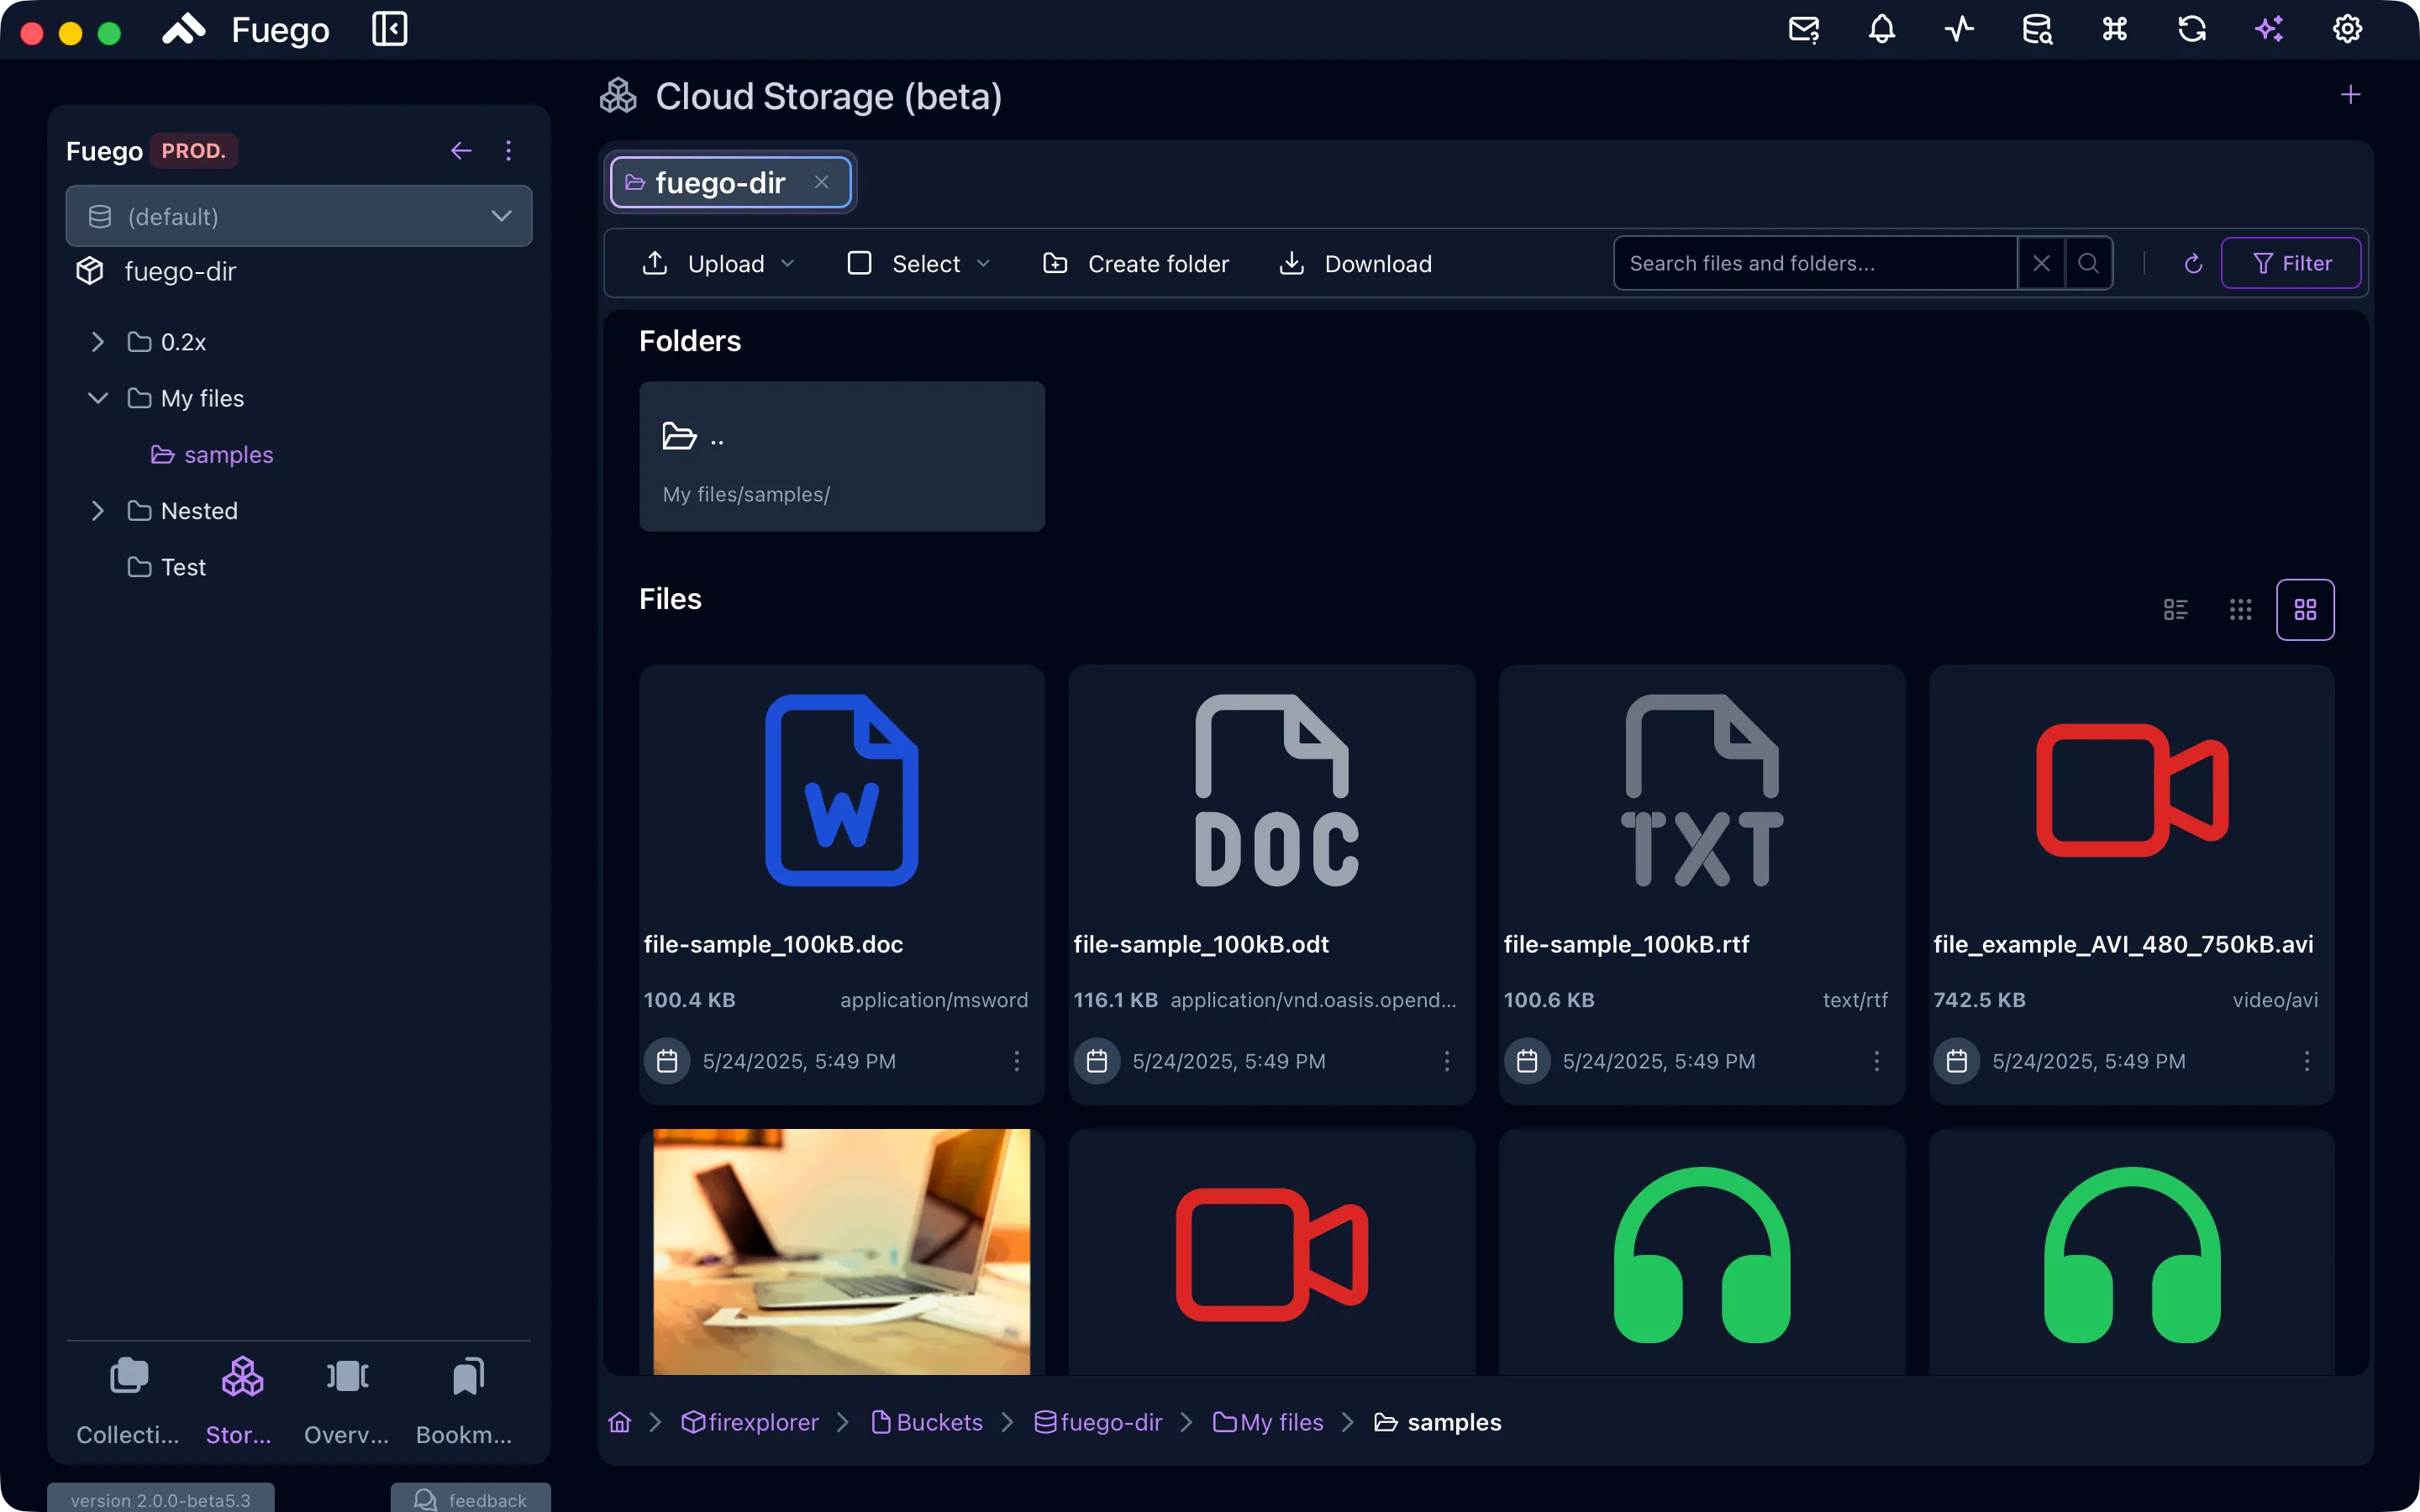Open the (default) database dropdown
The height and width of the screenshot is (1512, 2420).
pyautogui.click(x=299, y=216)
